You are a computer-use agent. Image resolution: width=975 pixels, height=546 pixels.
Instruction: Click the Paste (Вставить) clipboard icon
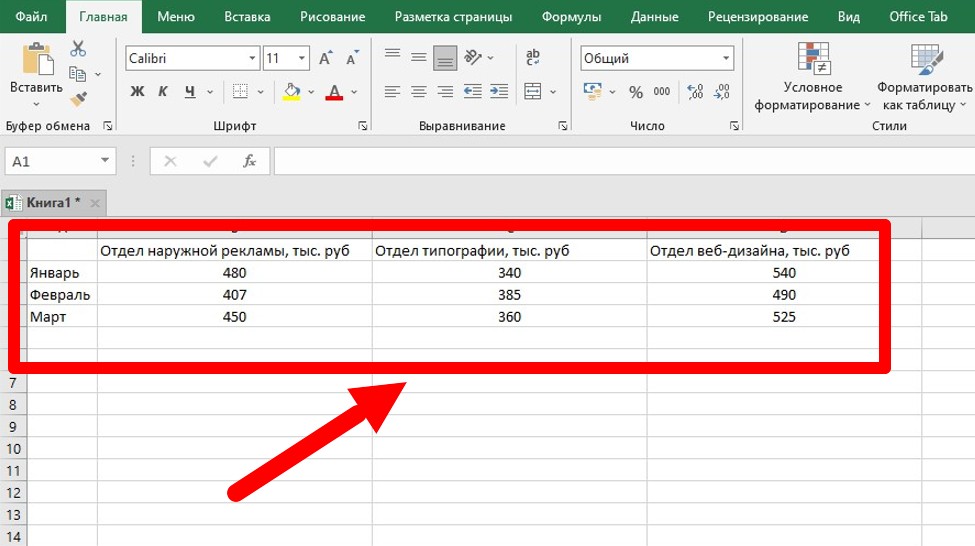37,60
